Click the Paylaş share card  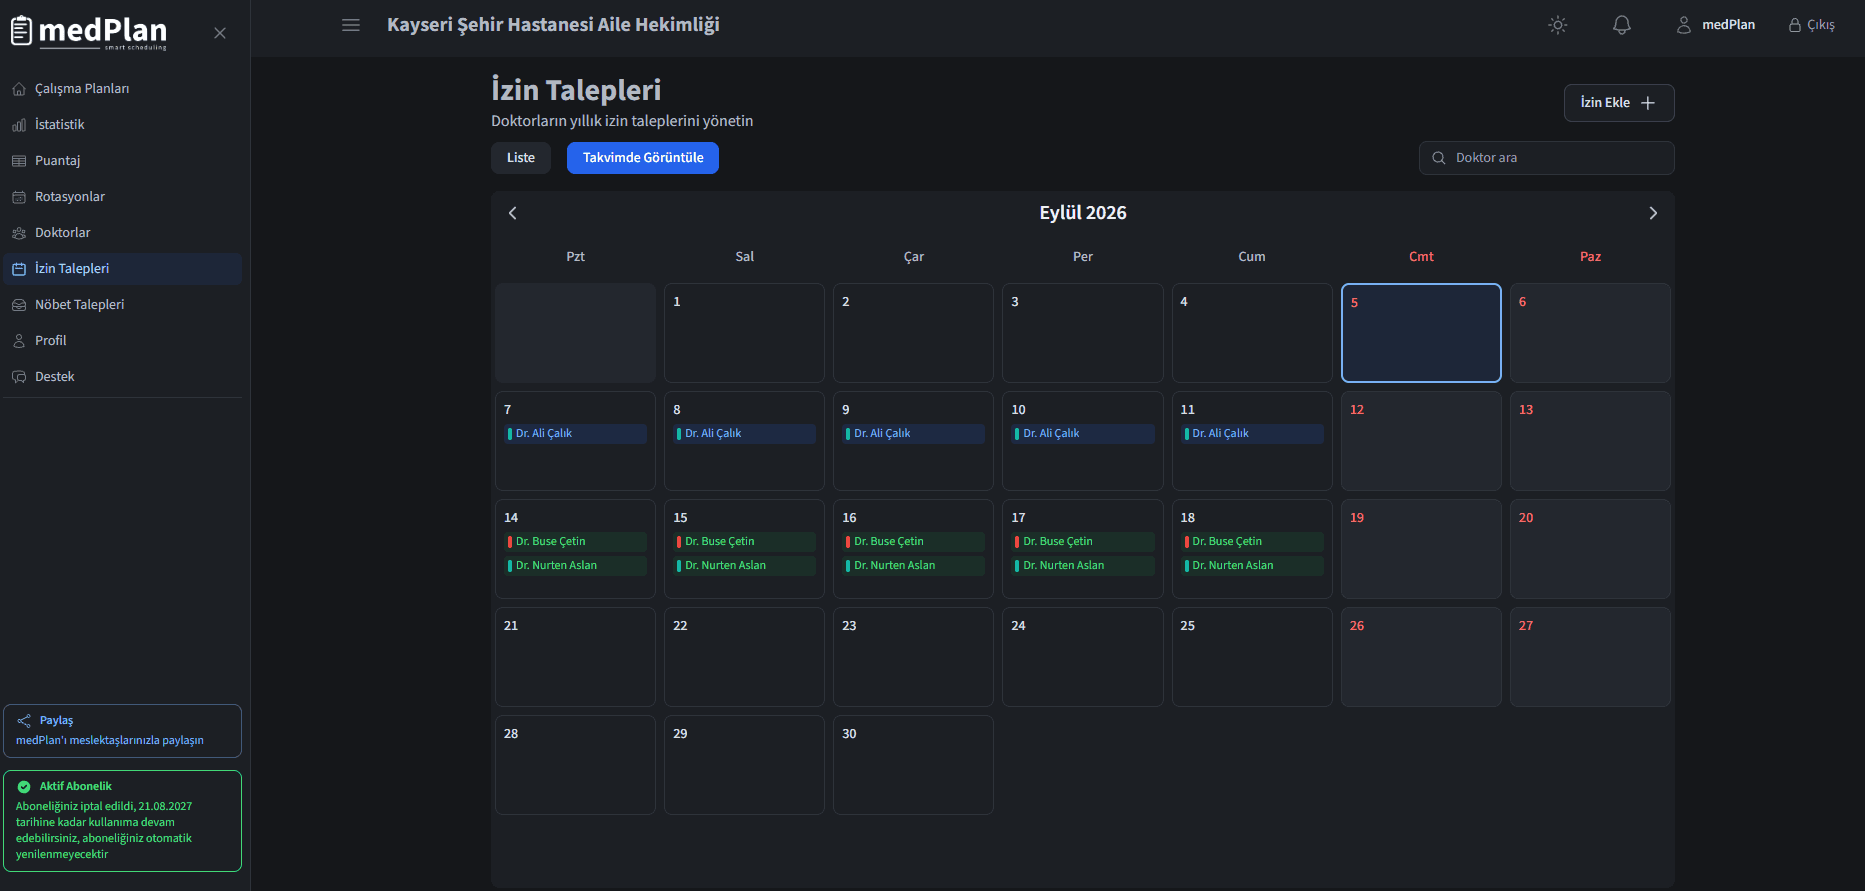122,731
